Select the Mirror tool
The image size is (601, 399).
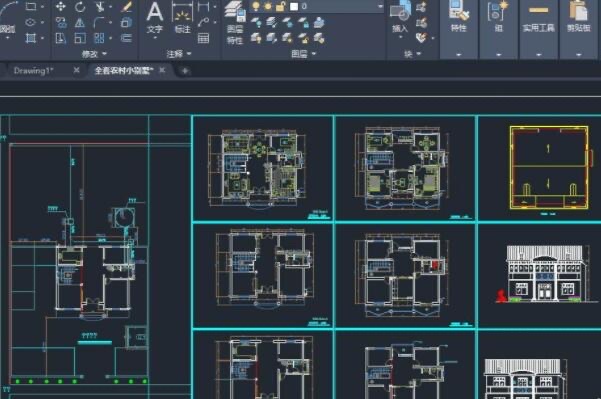click(80, 23)
